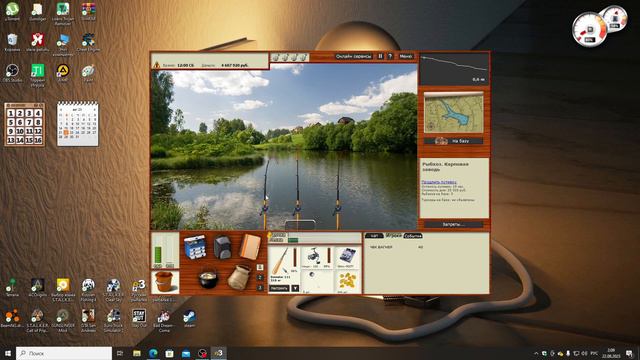Image resolution: width=640 pixels, height=360 pixels.
Task: Open the Steam desktop shortcut
Action: click(189, 318)
